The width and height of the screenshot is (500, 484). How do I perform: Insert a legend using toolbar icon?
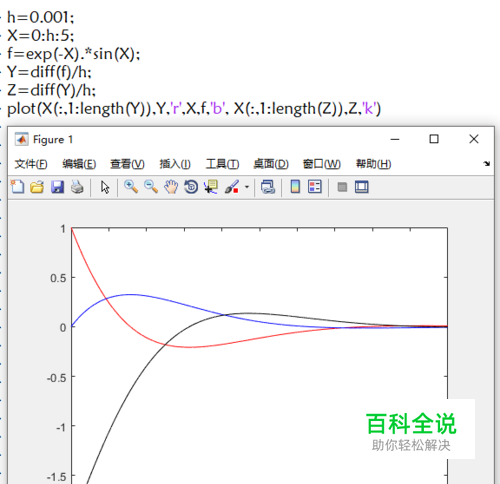[x=315, y=187]
